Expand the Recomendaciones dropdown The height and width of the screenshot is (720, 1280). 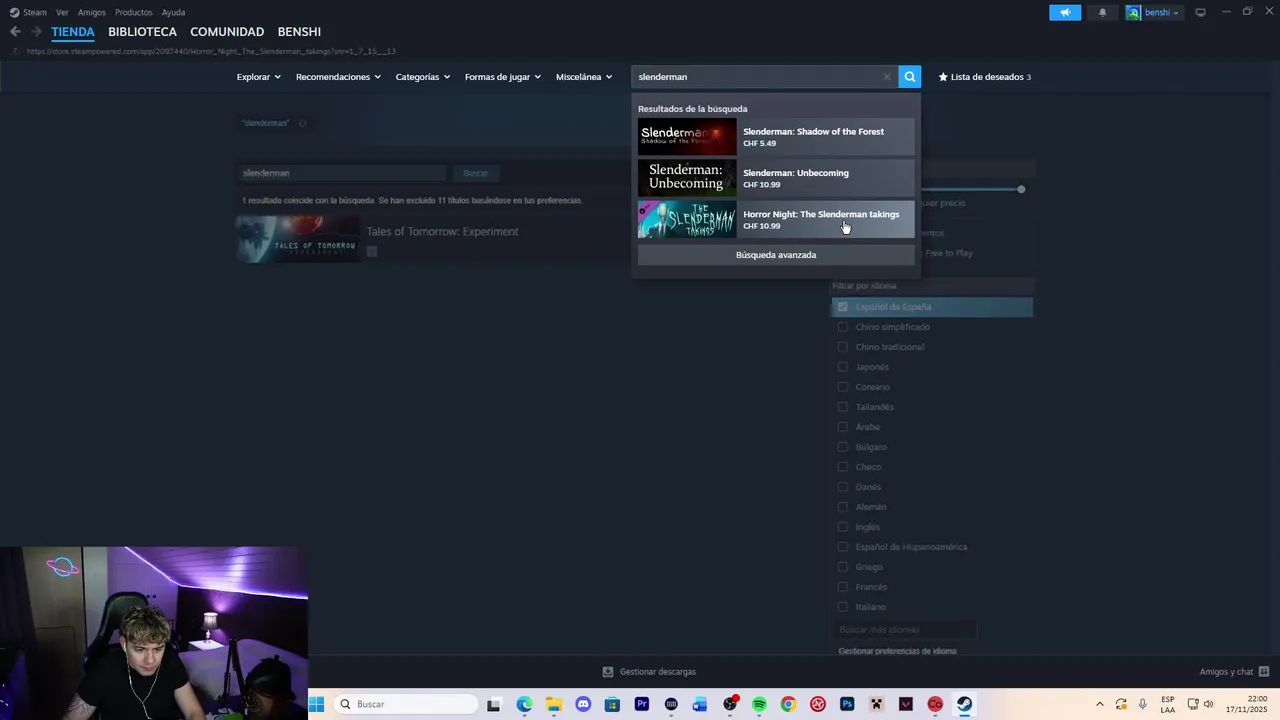point(338,77)
